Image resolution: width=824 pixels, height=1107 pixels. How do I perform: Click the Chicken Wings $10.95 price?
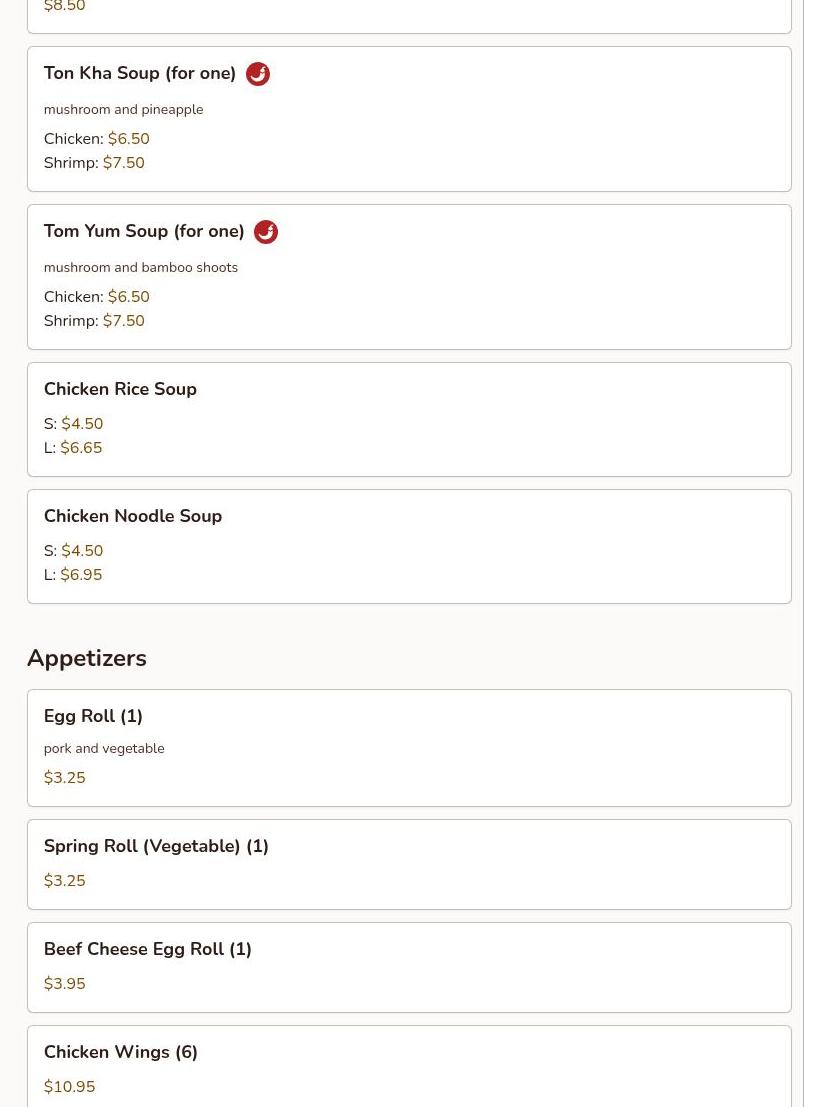(x=70, y=1087)
